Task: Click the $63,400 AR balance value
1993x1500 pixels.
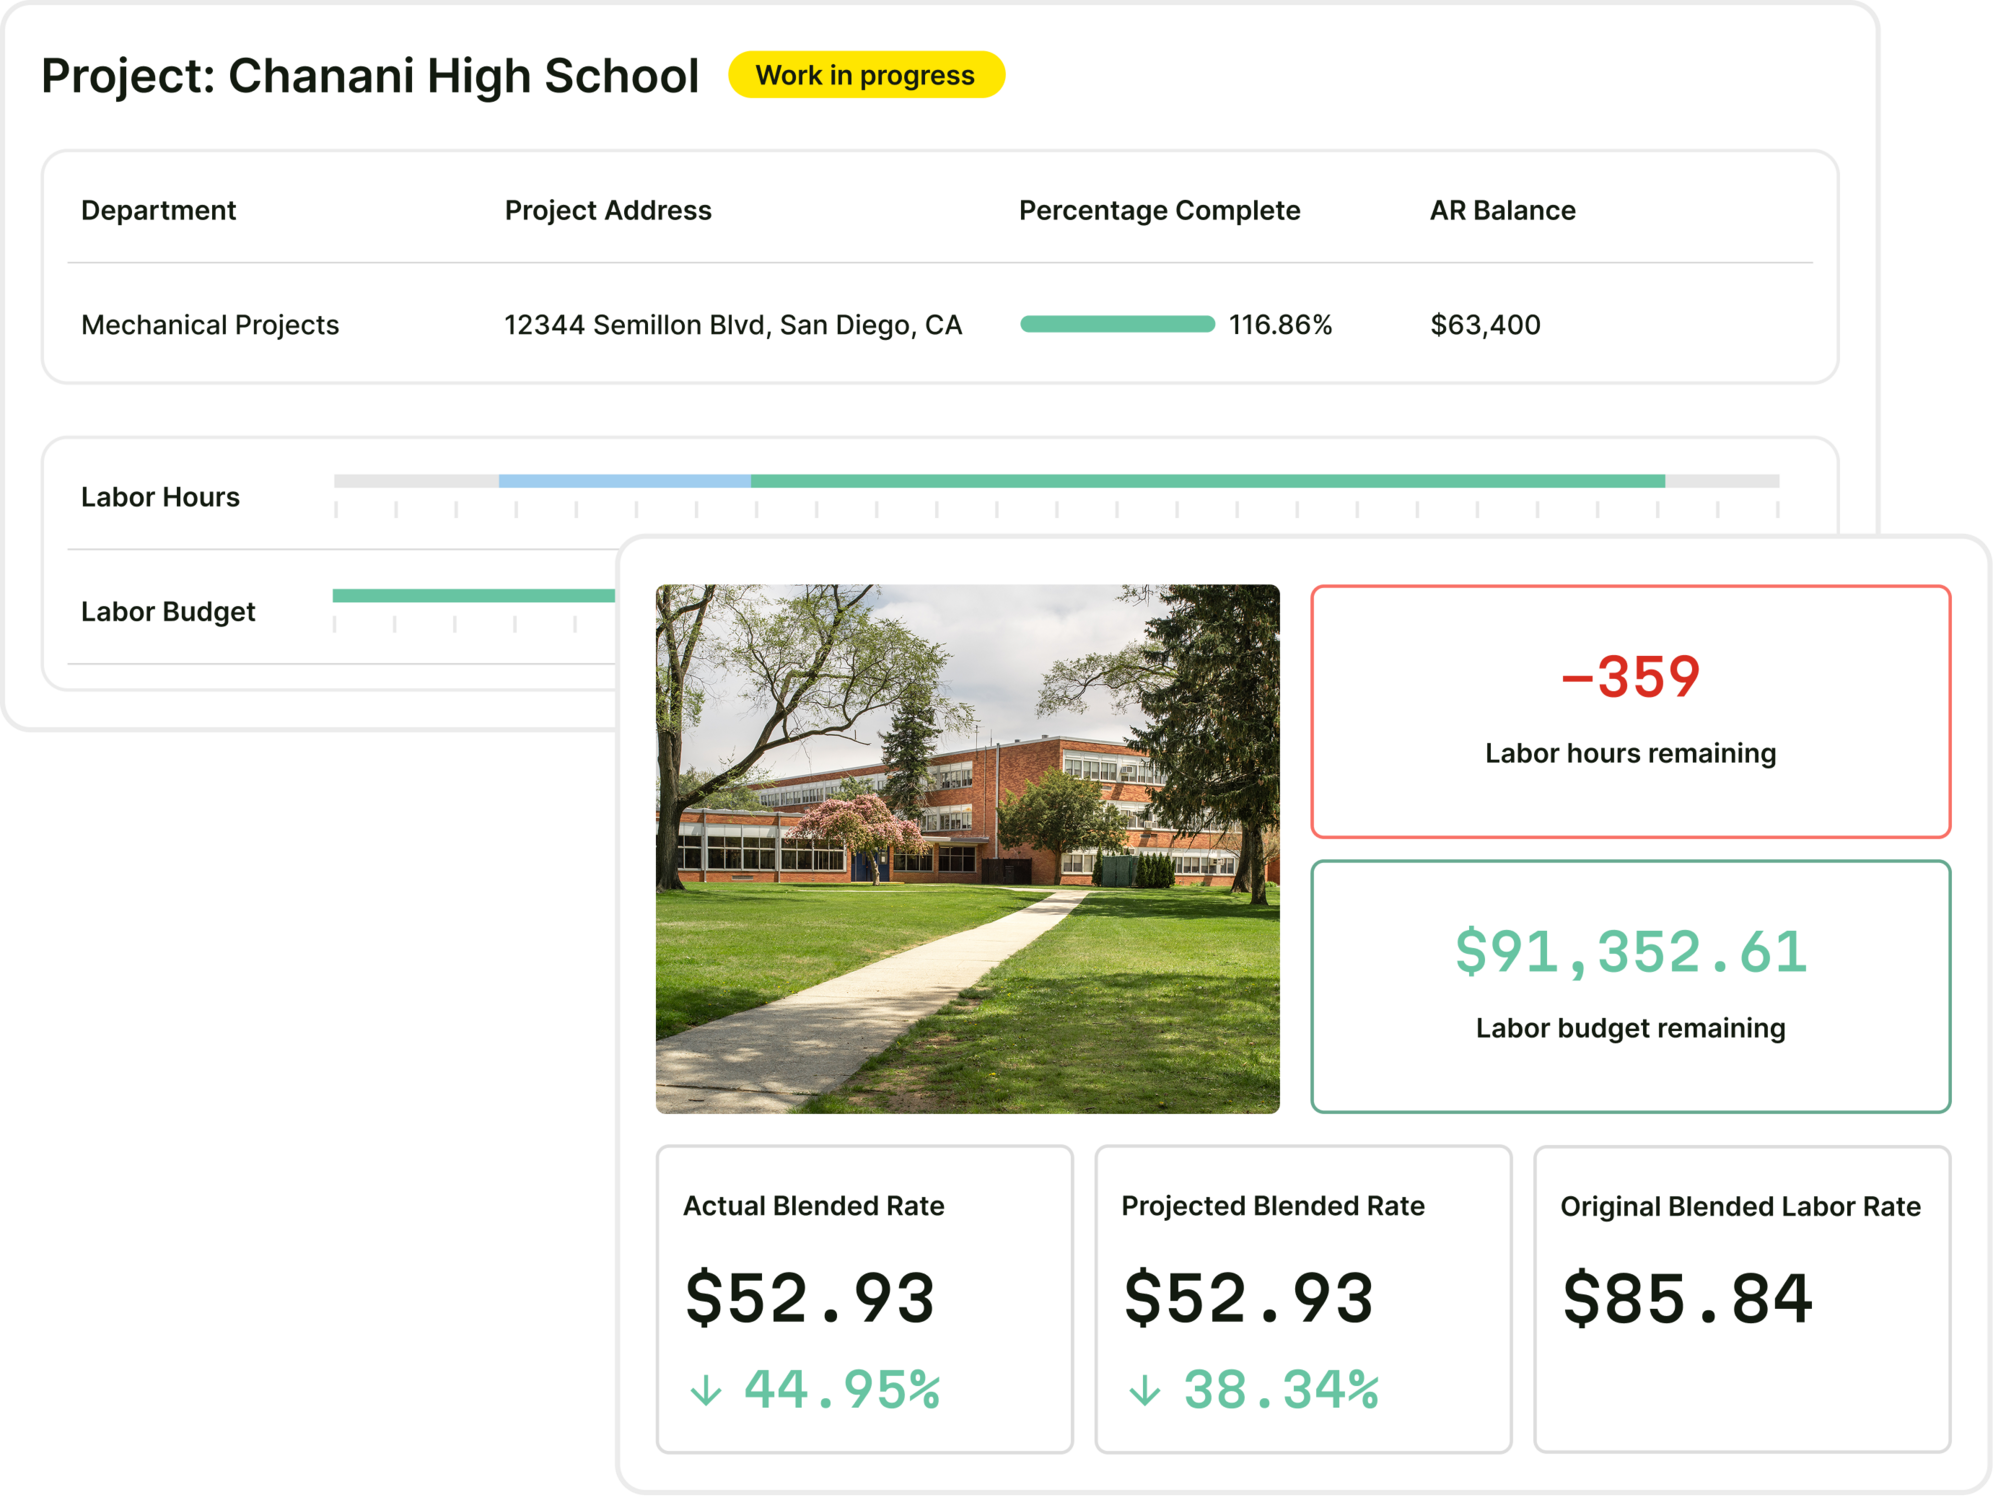Action: 1485,325
